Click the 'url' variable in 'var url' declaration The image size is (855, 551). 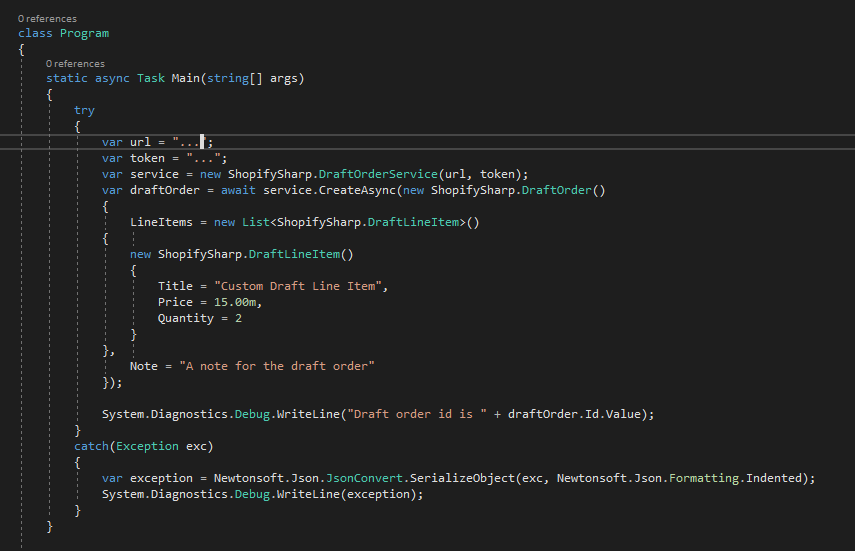140,142
